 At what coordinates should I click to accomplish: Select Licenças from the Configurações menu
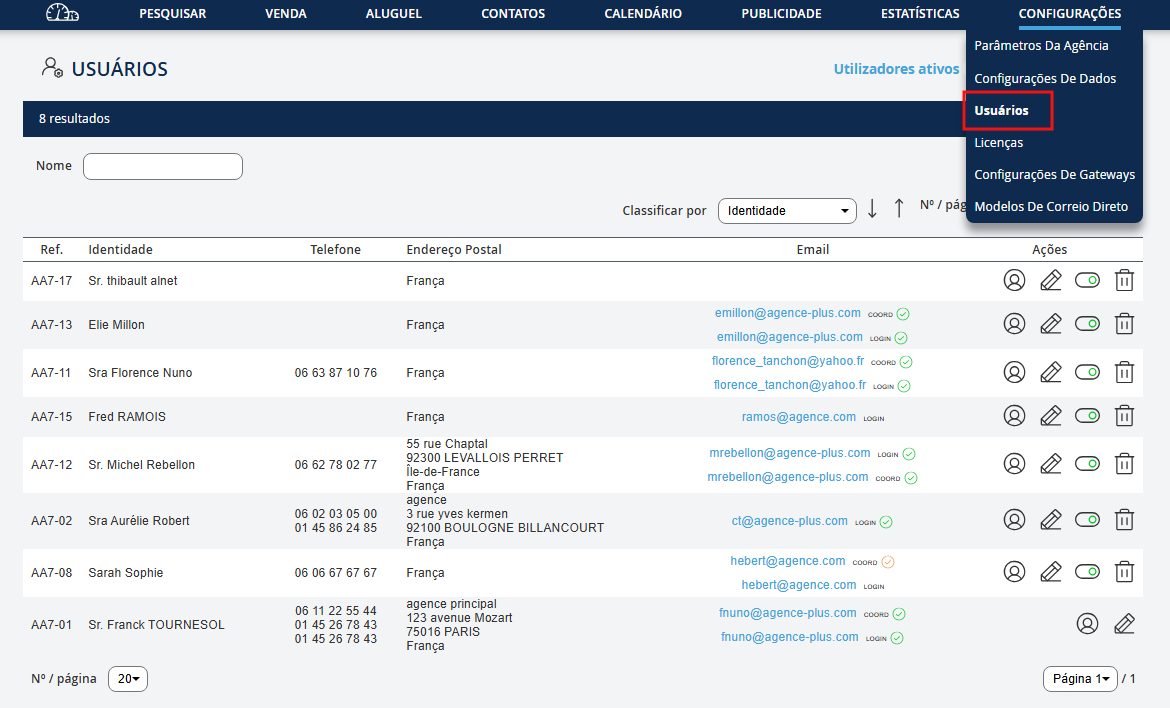[998, 143]
